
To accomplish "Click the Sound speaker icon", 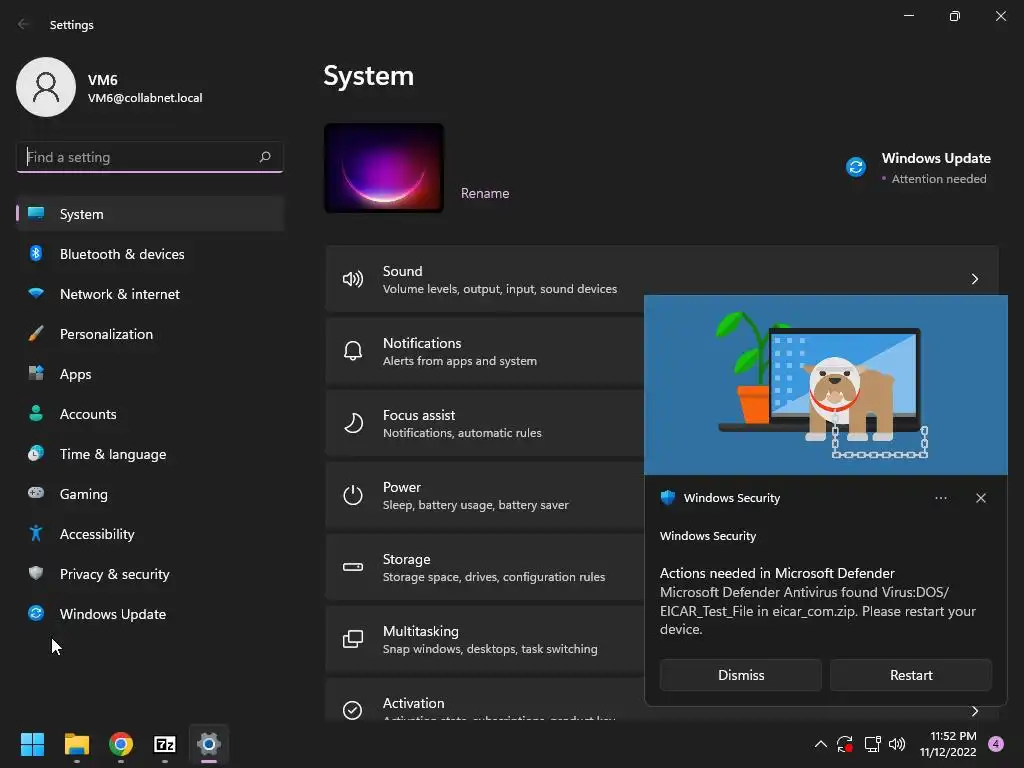I will coord(353,280).
